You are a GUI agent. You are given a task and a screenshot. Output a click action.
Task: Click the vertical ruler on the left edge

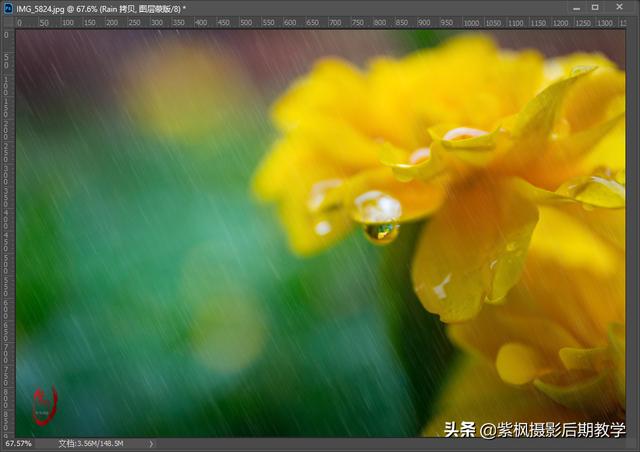(x=7, y=230)
